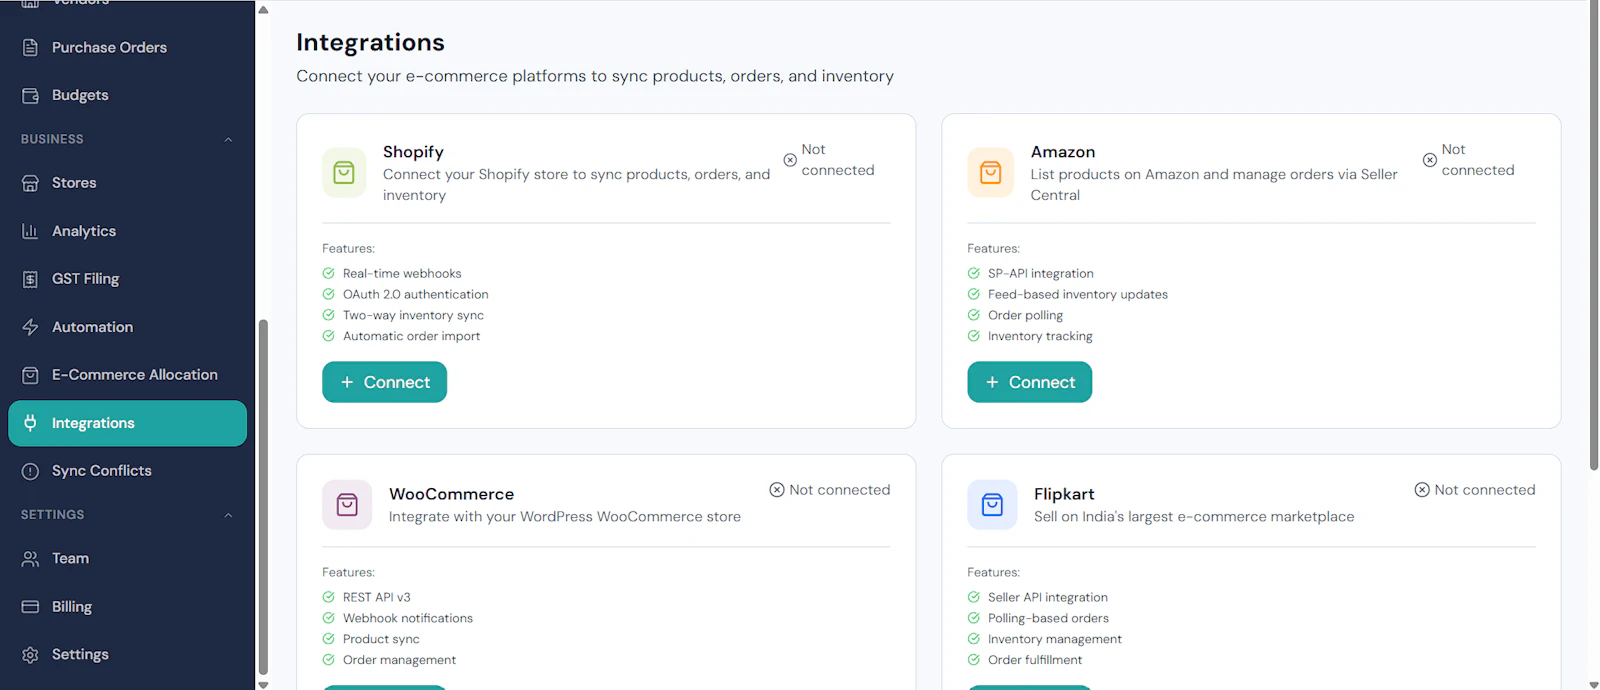Click the WooCommerce purple bag icon
The image size is (1600, 690).
[347, 505]
